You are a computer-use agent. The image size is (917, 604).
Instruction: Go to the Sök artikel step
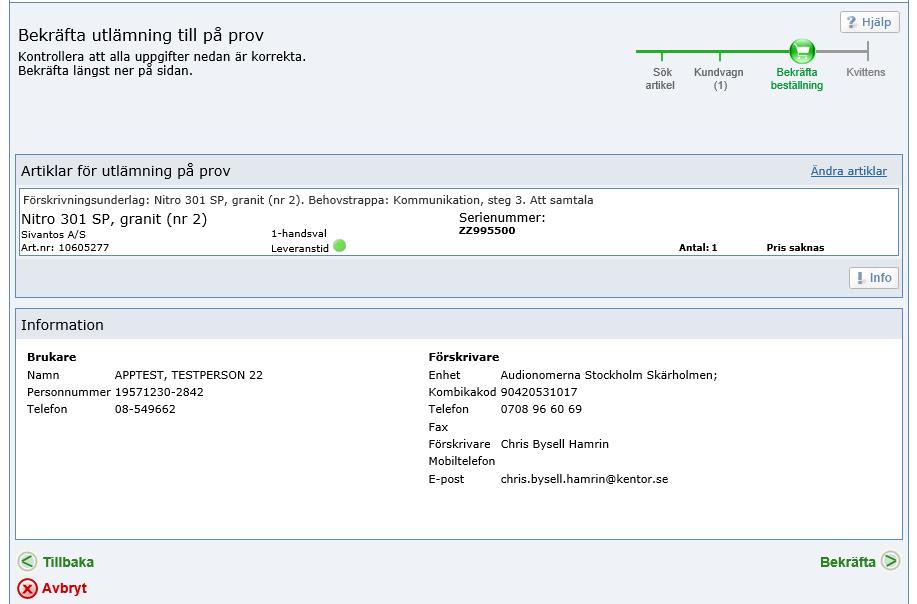[x=661, y=78]
